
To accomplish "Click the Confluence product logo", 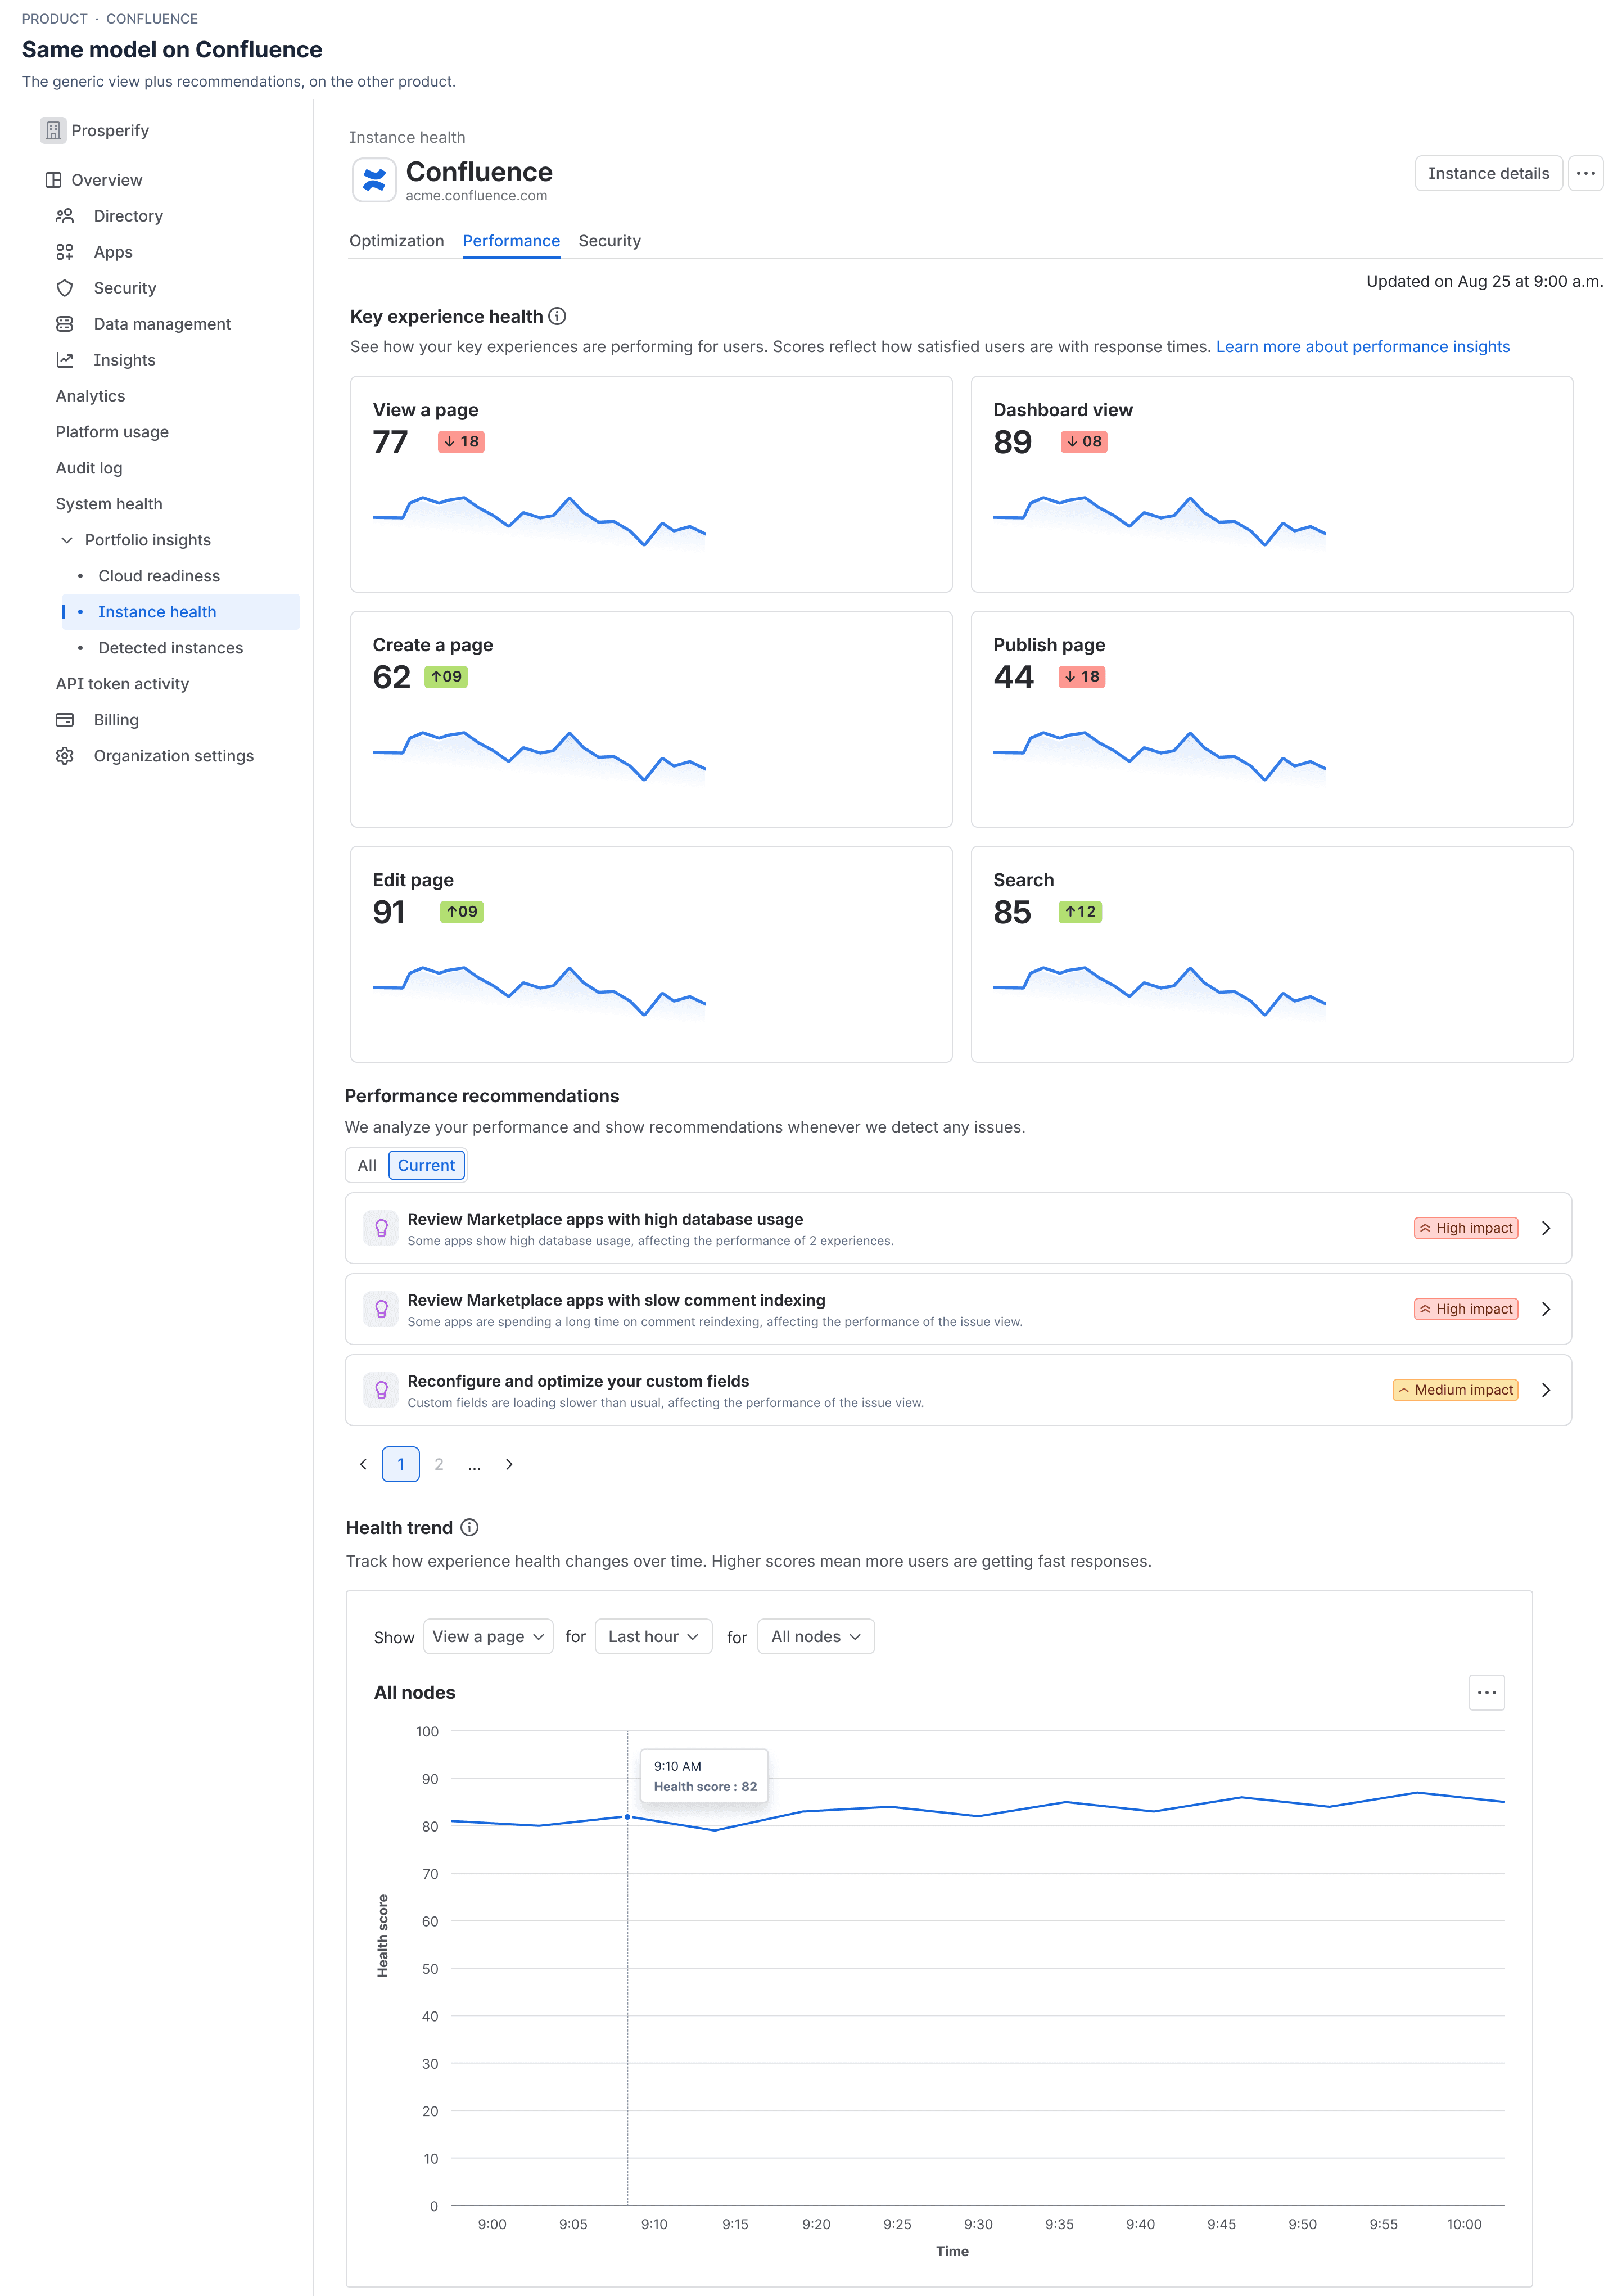I will point(374,180).
